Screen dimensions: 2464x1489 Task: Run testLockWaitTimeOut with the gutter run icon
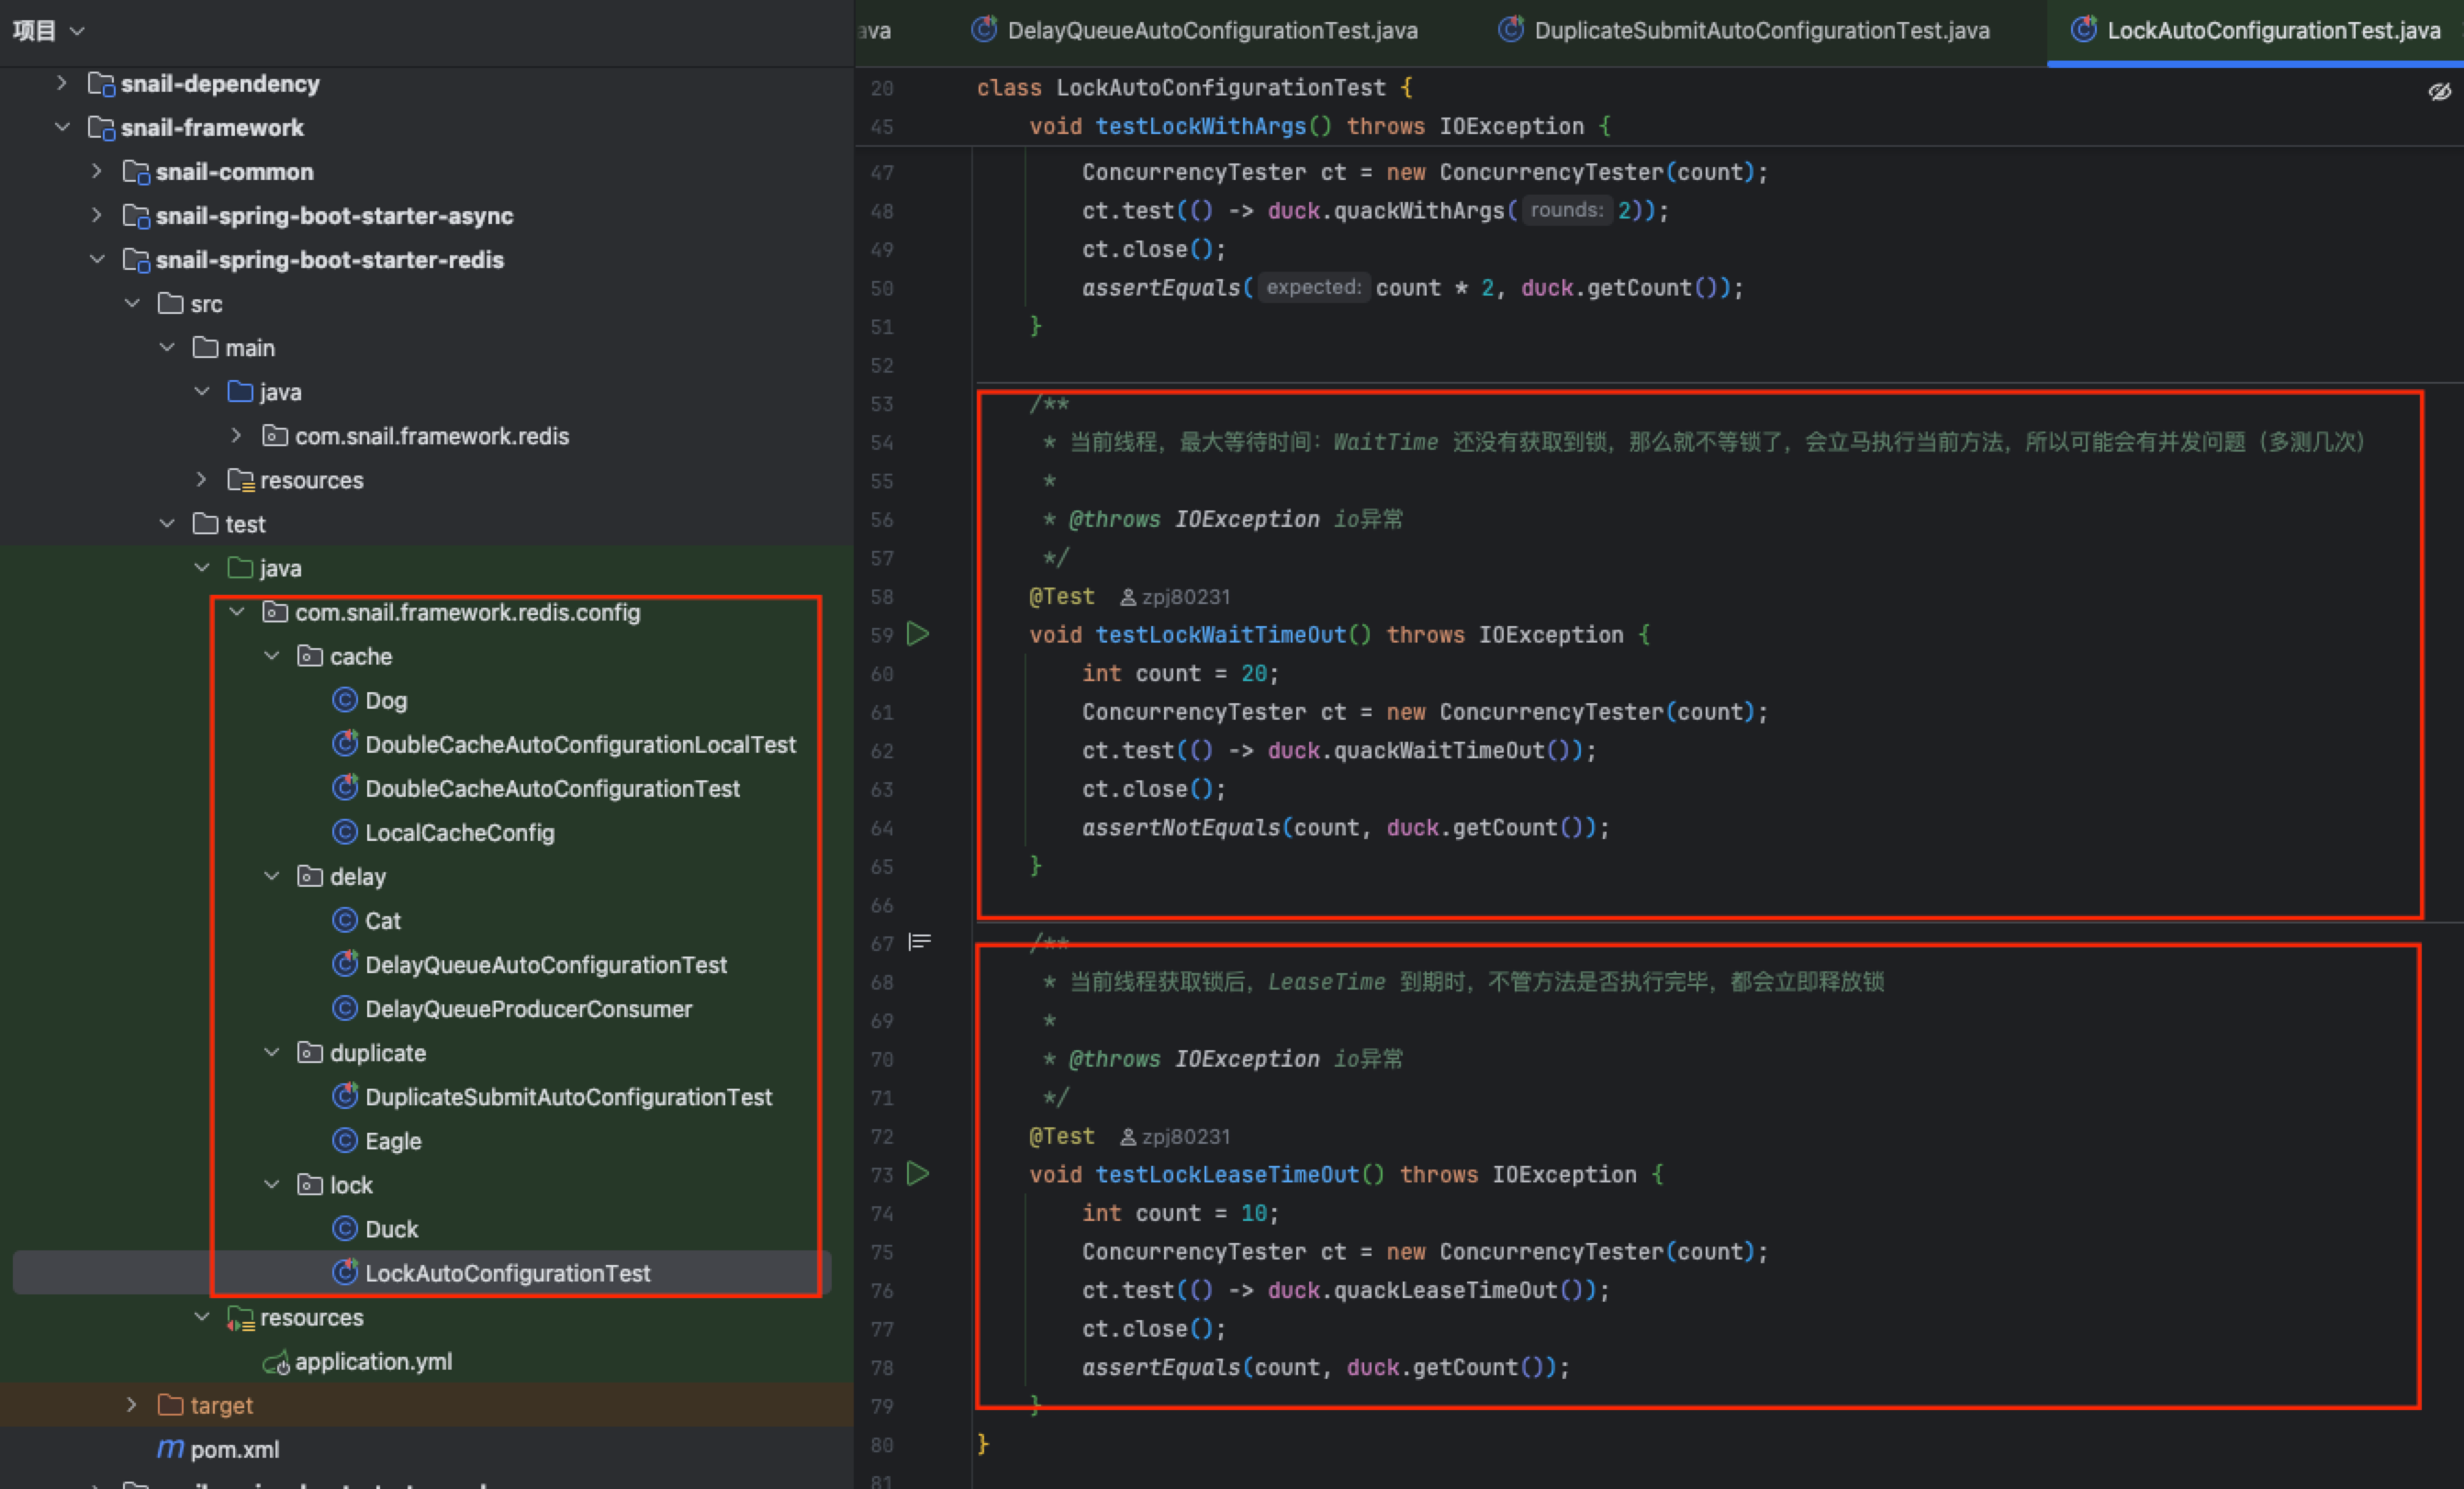(918, 634)
